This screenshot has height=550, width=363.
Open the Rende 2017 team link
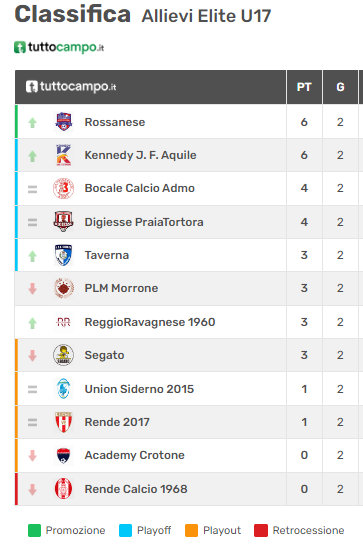117,422
